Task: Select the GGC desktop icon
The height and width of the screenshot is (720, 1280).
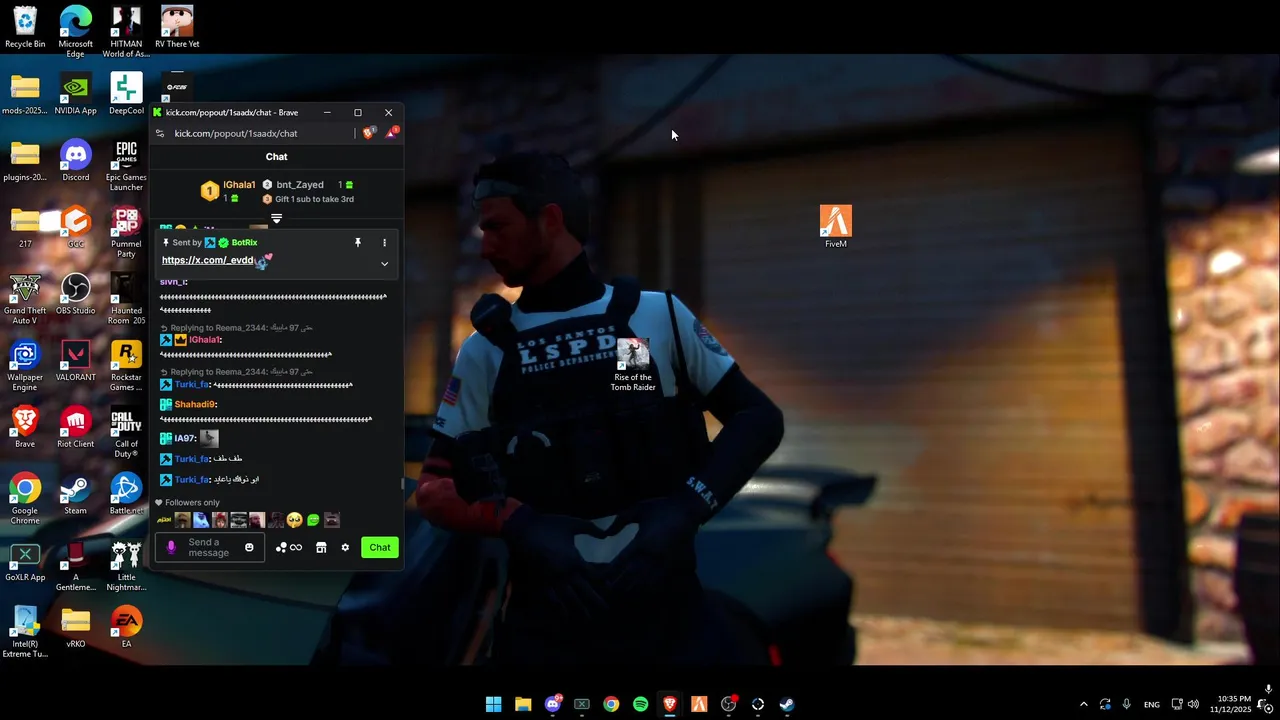Action: [x=75, y=227]
